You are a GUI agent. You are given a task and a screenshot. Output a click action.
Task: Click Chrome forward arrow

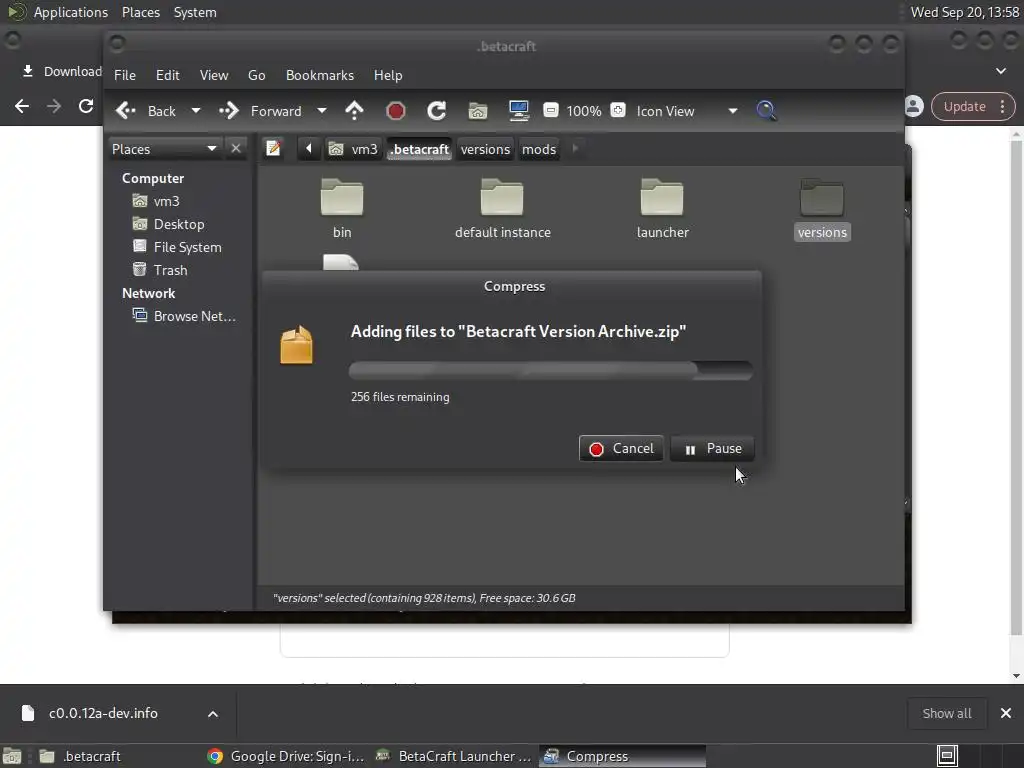click(x=54, y=106)
